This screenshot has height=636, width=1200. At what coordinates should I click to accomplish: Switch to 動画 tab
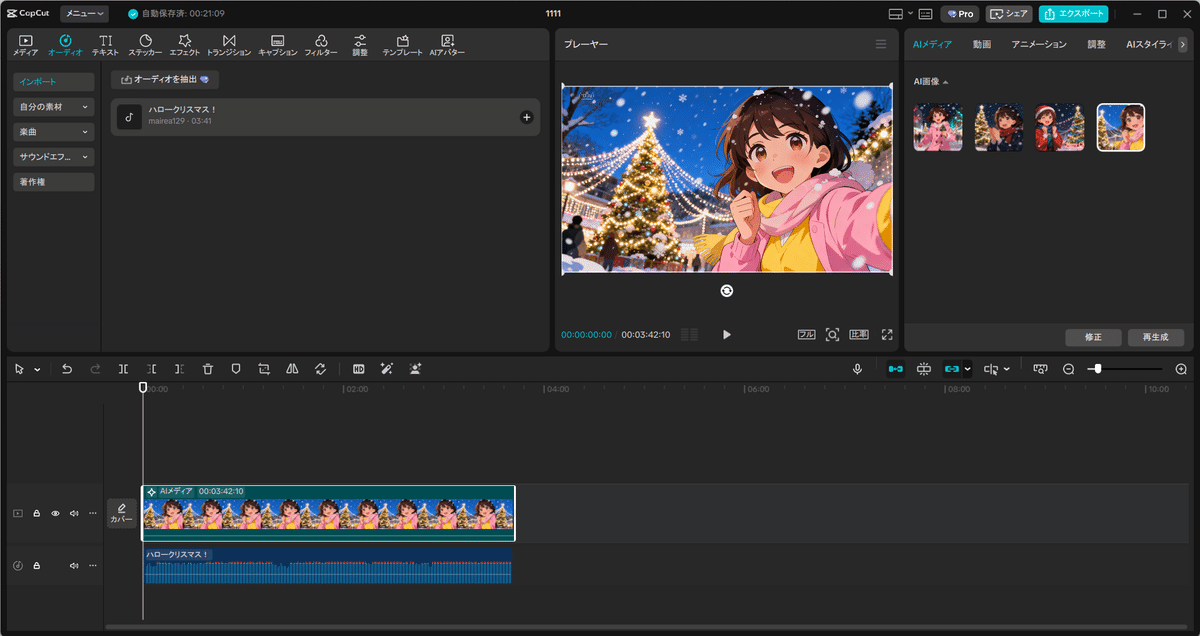coord(981,45)
